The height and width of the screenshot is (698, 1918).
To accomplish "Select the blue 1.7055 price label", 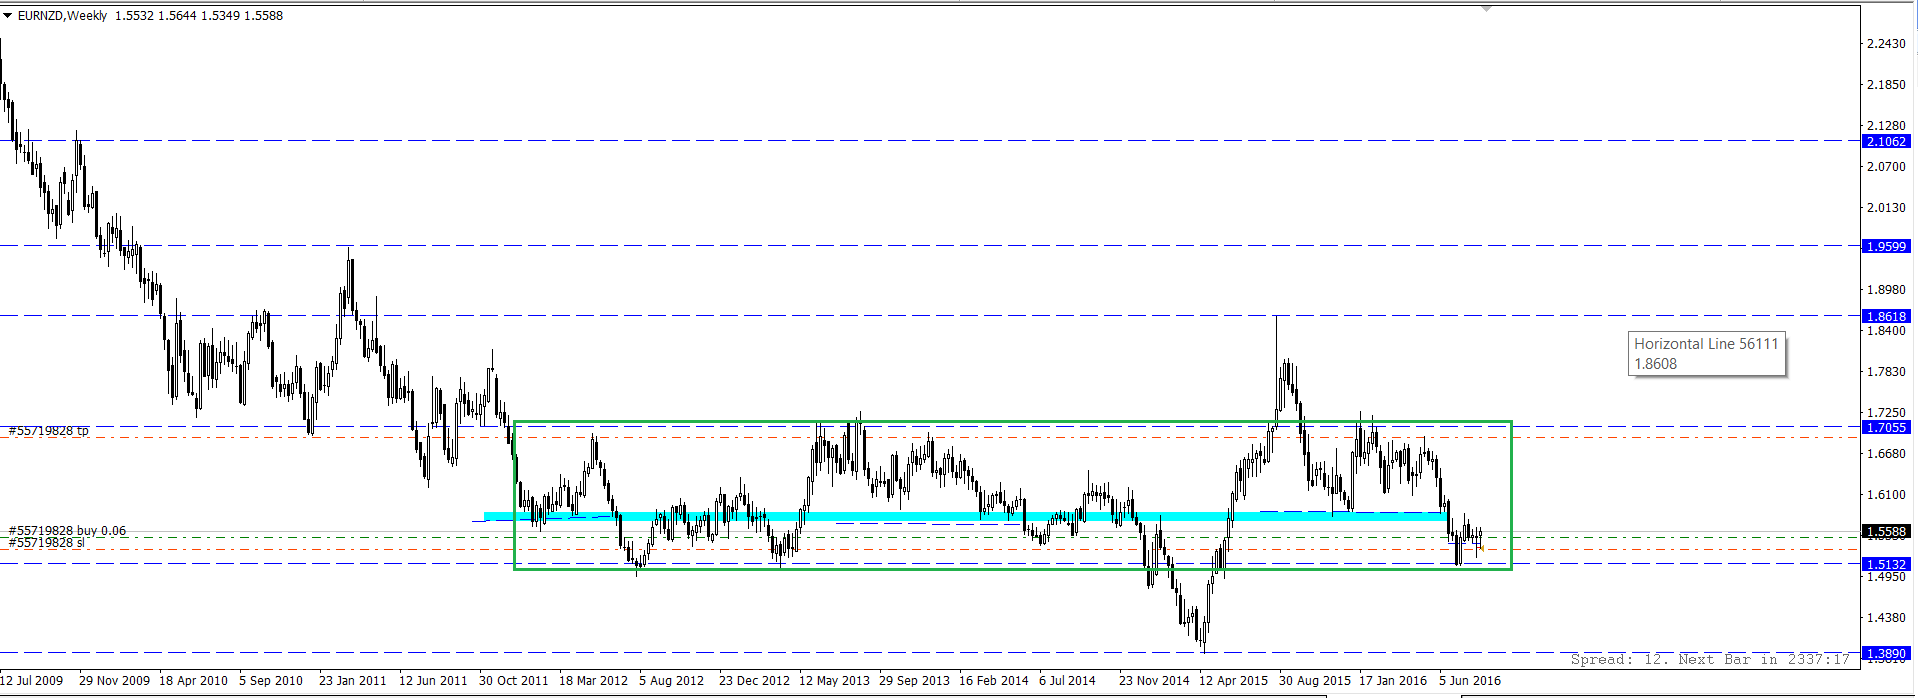I will pos(1886,427).
